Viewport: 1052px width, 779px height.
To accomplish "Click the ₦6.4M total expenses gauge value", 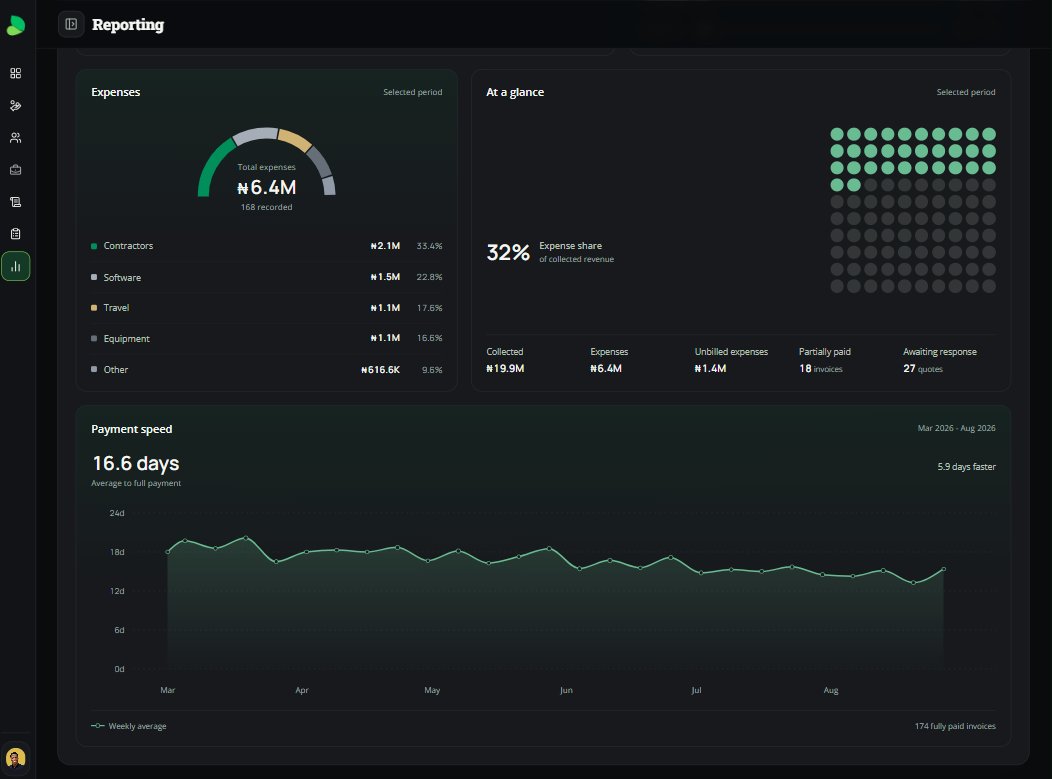I will click(266, 188).
